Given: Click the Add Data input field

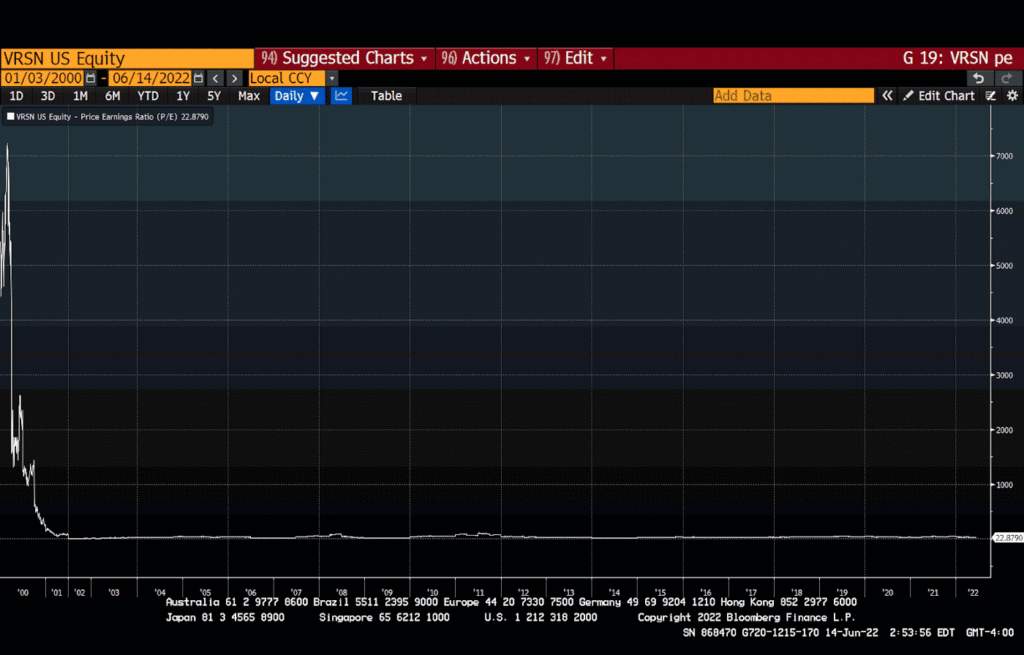Looking at the screenshot, I should pyautogui.click(x=793, y=96).
